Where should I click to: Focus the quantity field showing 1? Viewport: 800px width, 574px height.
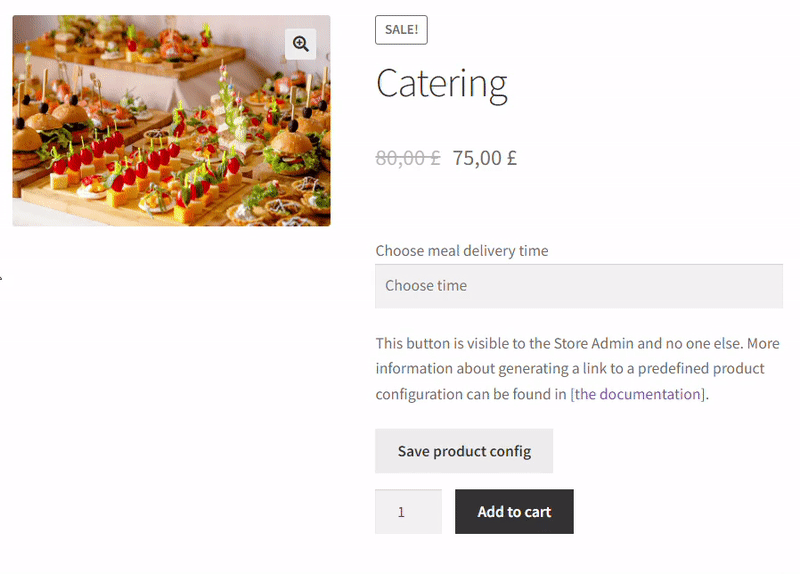click(x=409, y=512)
